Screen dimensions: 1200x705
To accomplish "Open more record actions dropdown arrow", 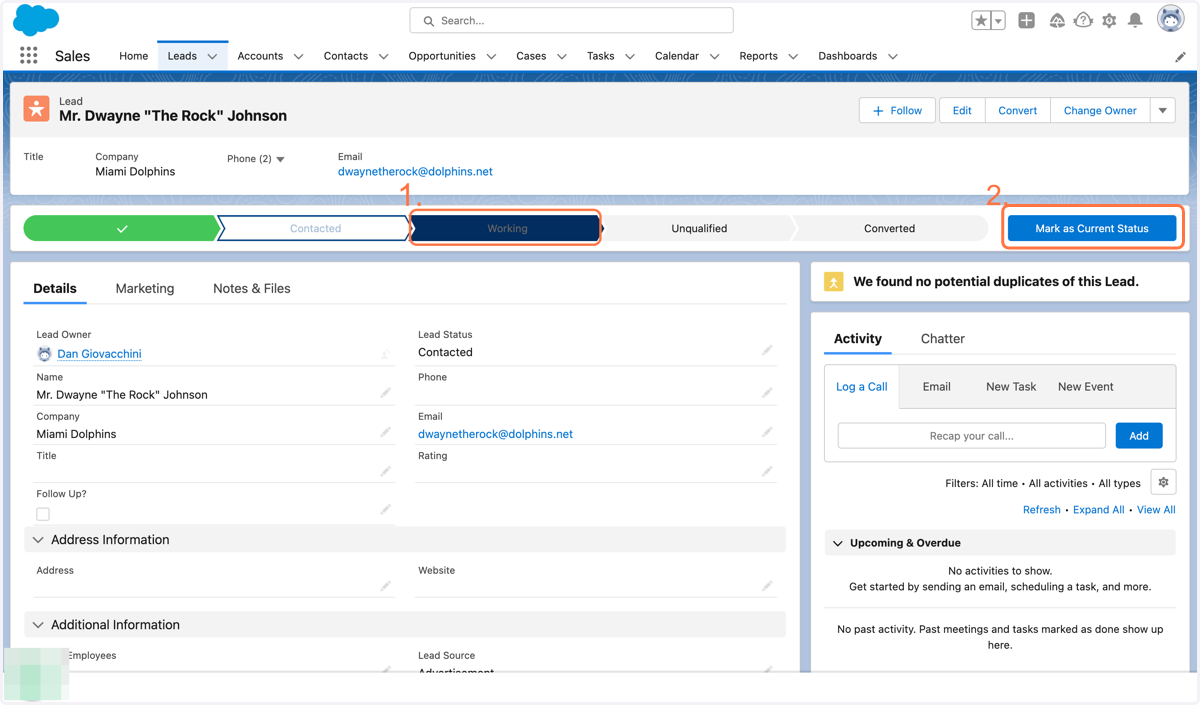I will coord(1163,111).
